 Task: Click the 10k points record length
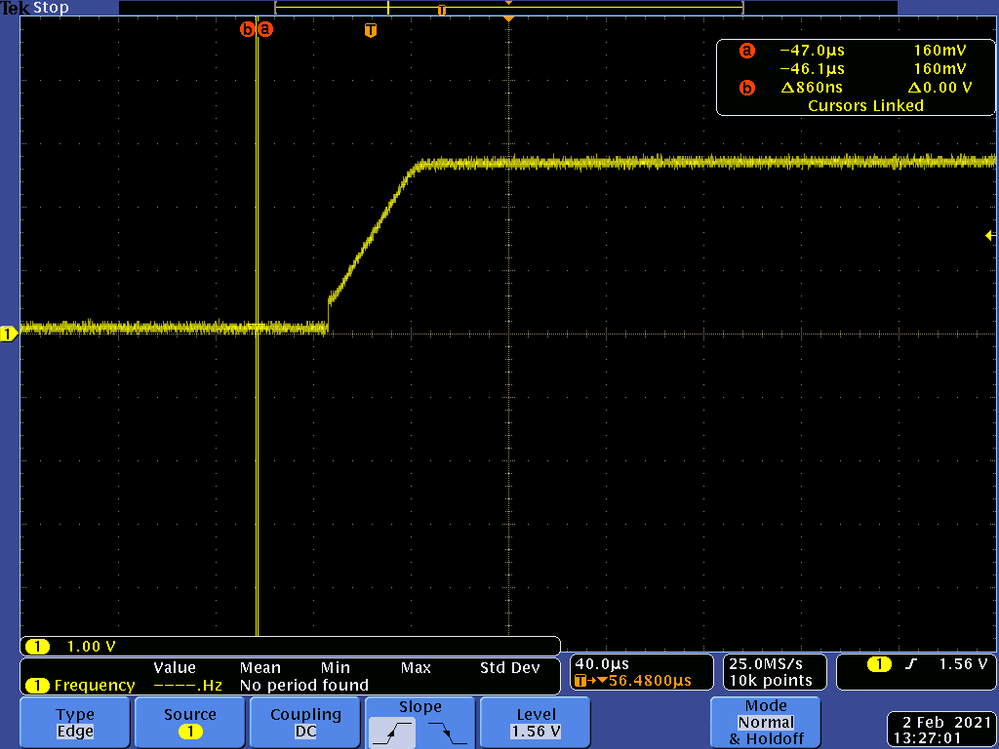pyautogui.click(x=770, y=681)
